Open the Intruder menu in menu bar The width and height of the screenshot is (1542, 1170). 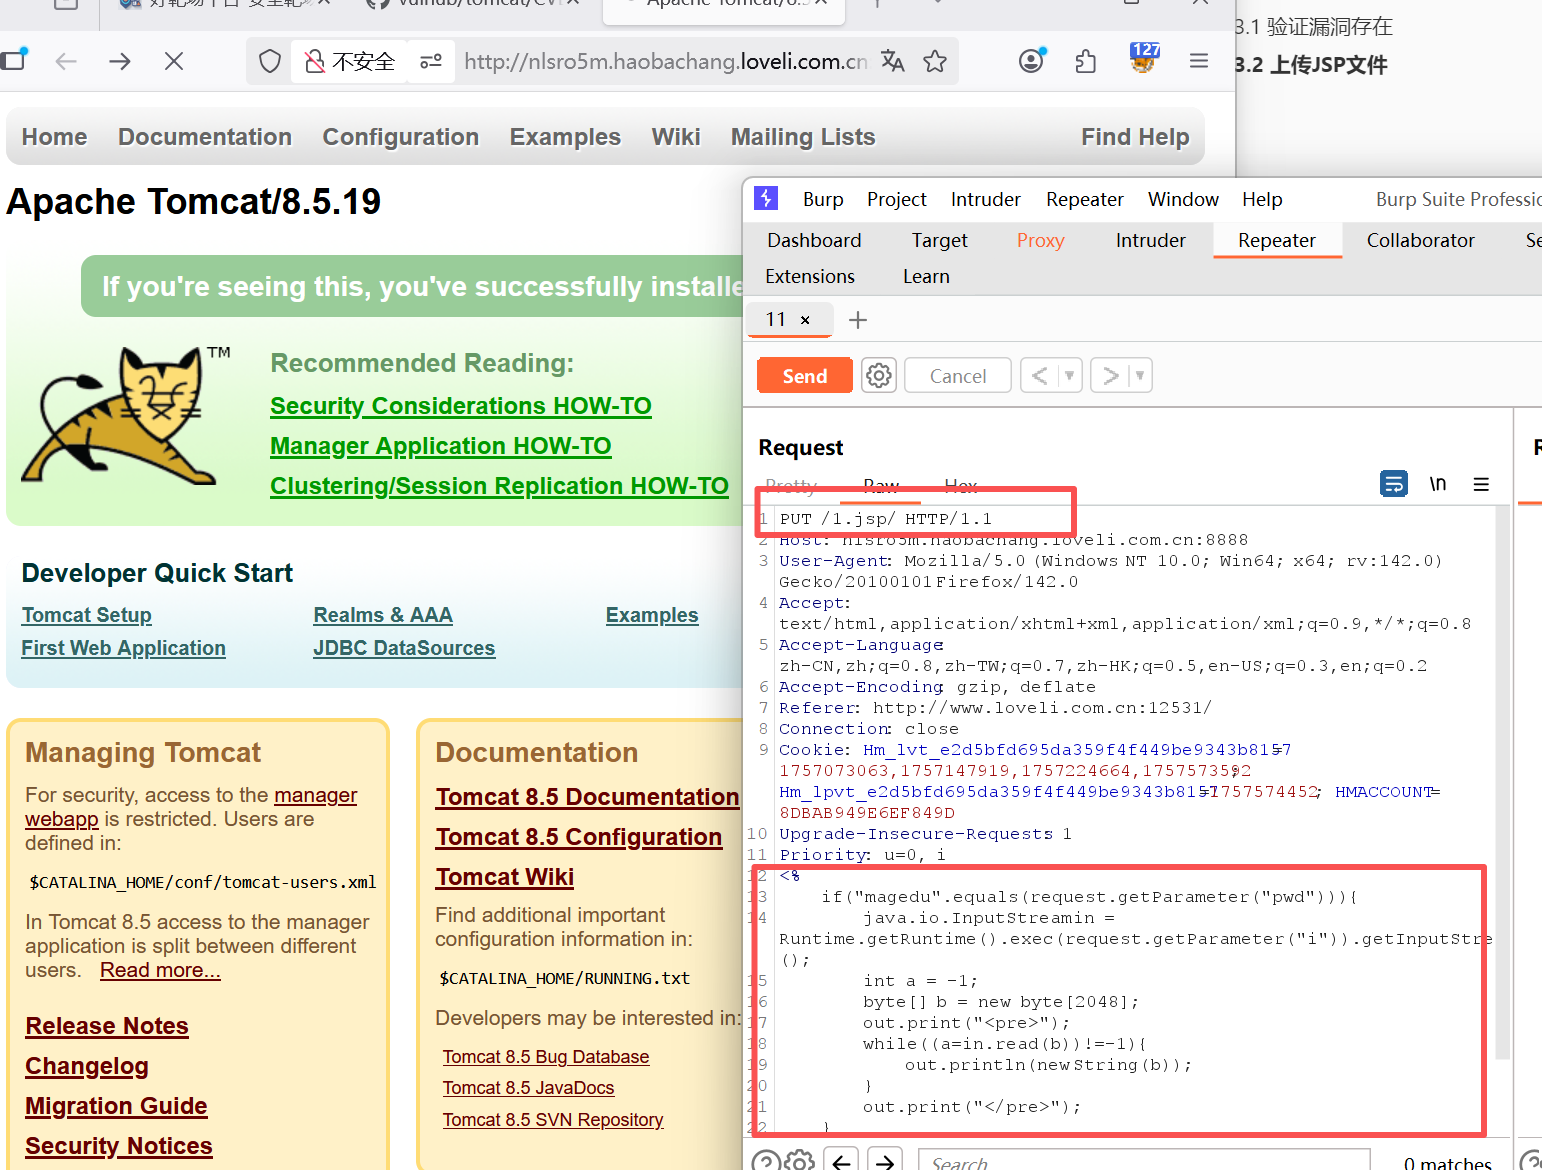point(986,199)
